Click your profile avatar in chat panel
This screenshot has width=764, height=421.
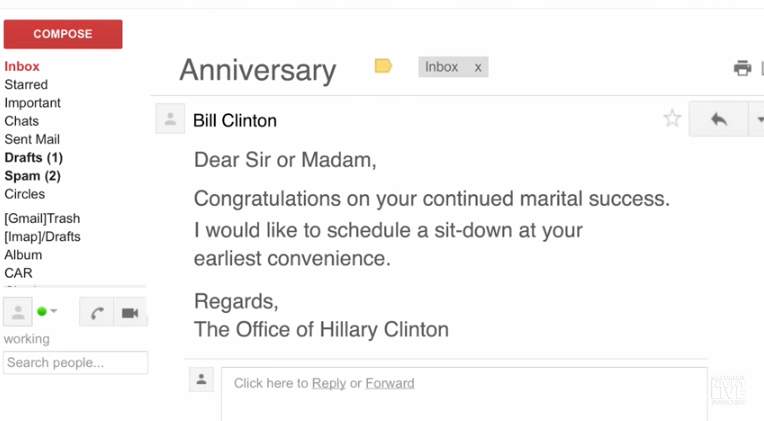[17, 312]
